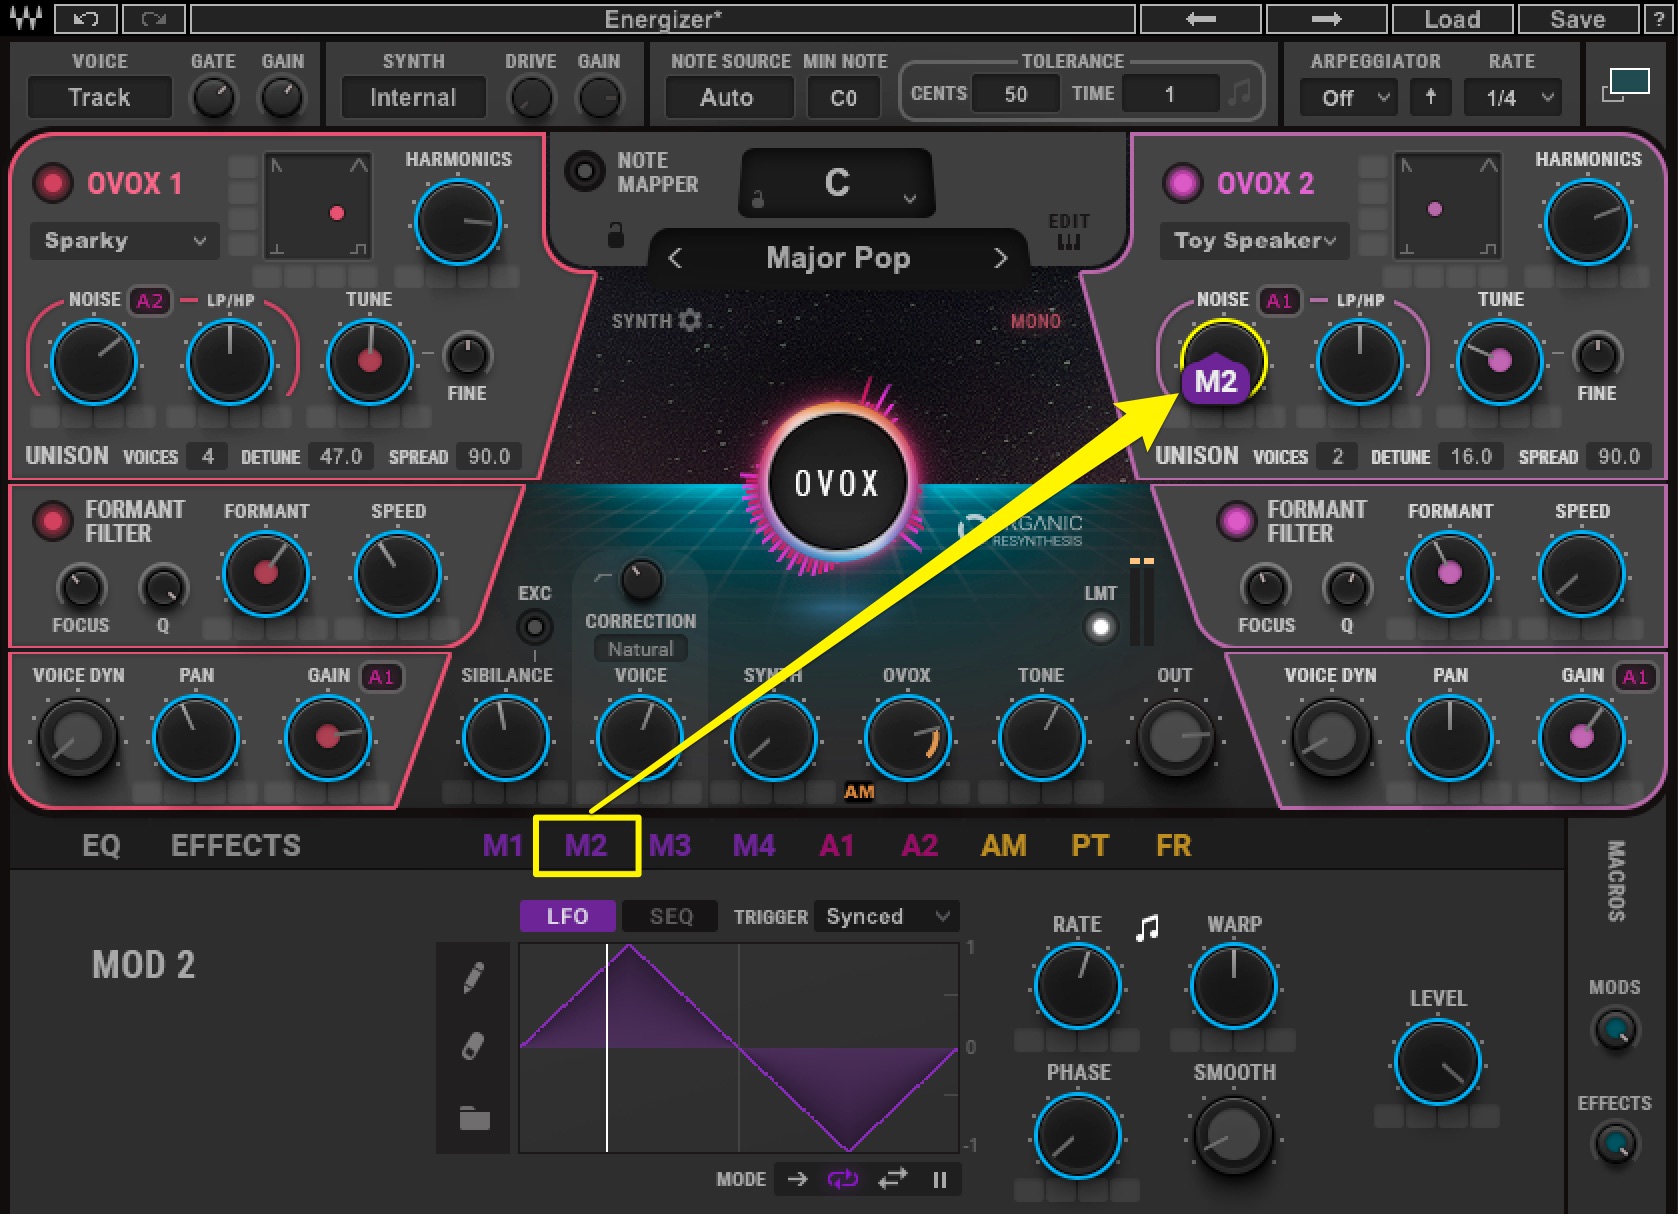This screenshot has height=1214, width=1678.
Task: Open the EFFECTS tab
Action: click(235, 846)
